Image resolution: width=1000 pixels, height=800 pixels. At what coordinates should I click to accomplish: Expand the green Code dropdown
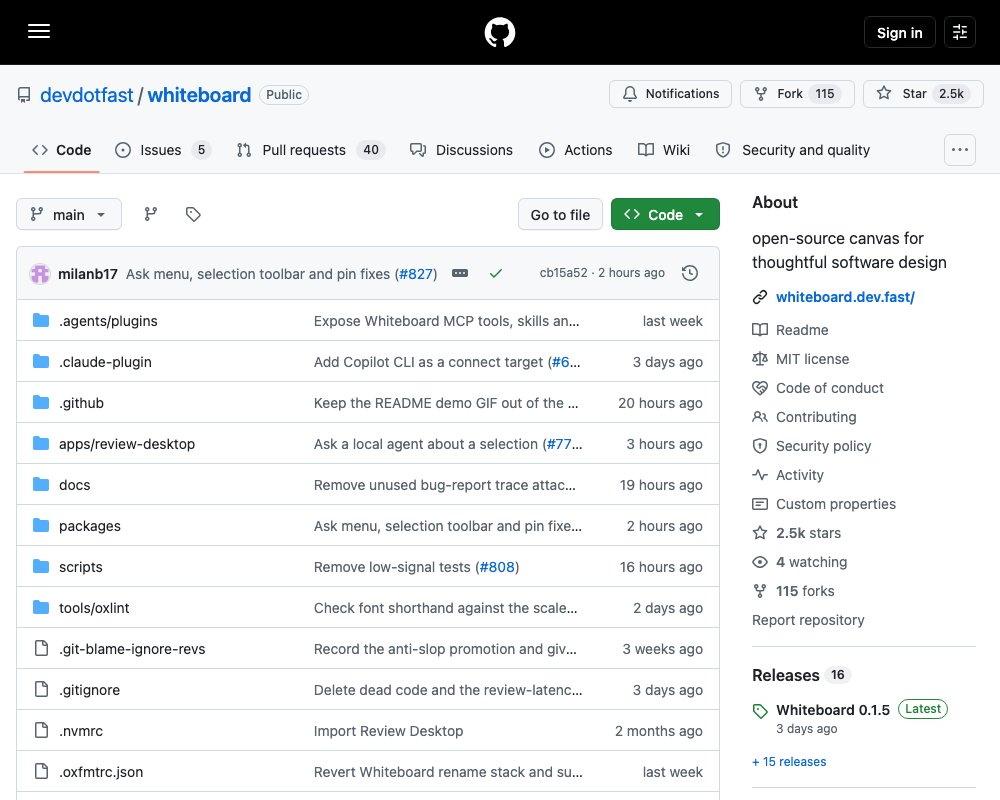click(x=665, y=214)
